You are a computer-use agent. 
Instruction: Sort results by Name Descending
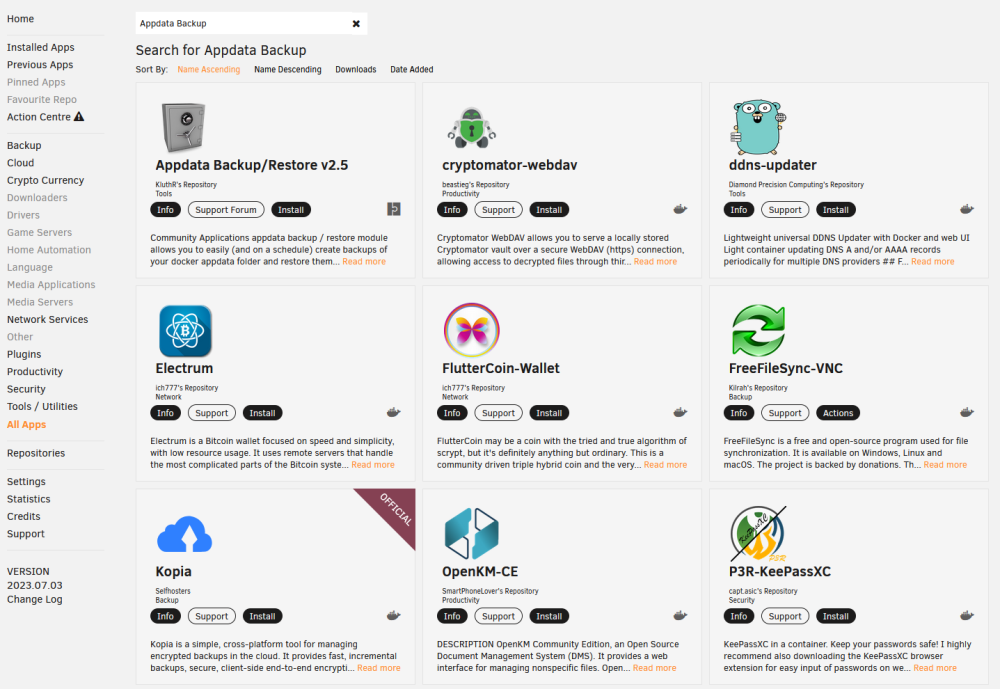click(x=288, y=70)
